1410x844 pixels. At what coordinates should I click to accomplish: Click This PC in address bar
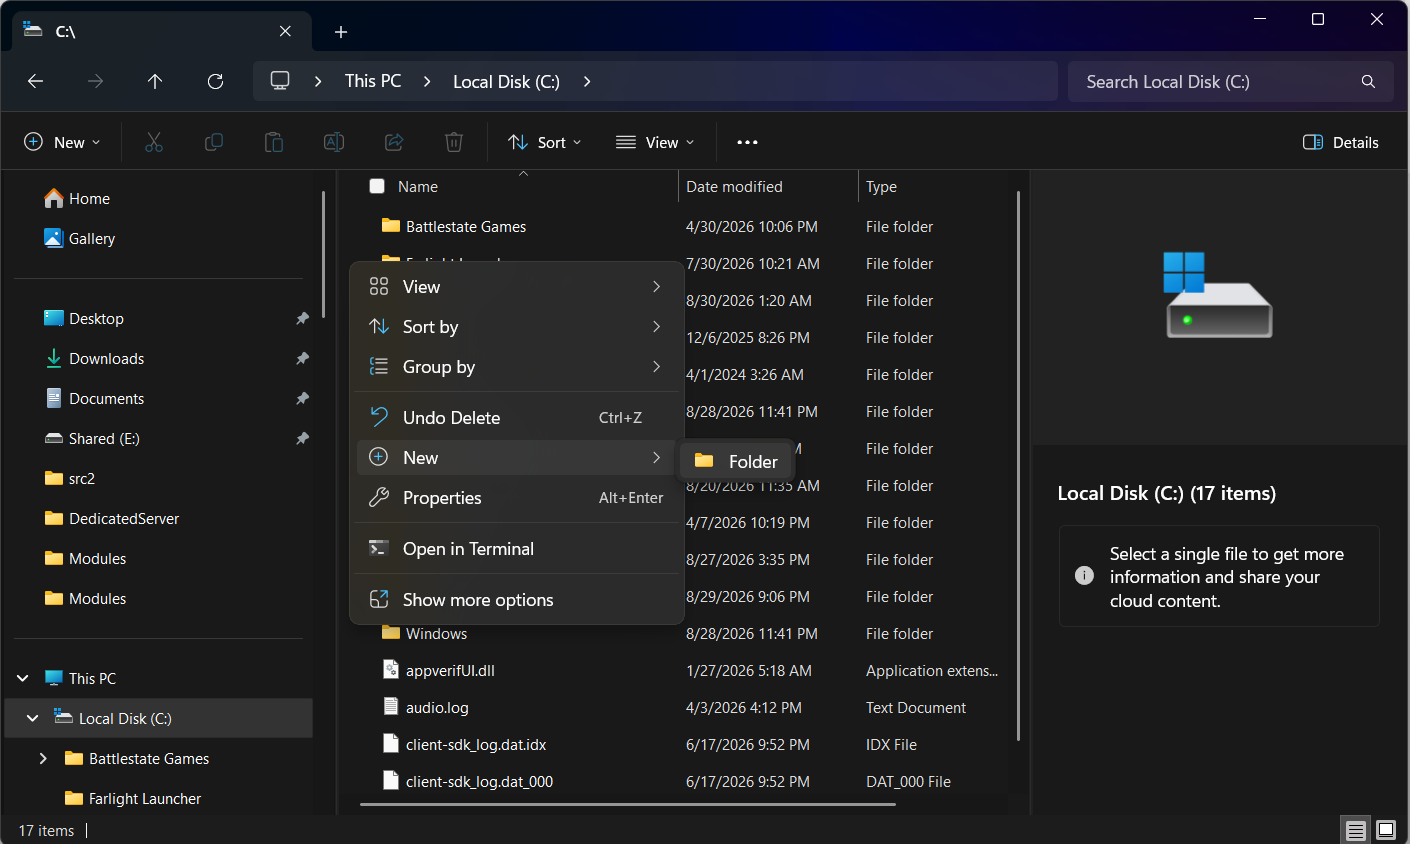click(373, 81)
